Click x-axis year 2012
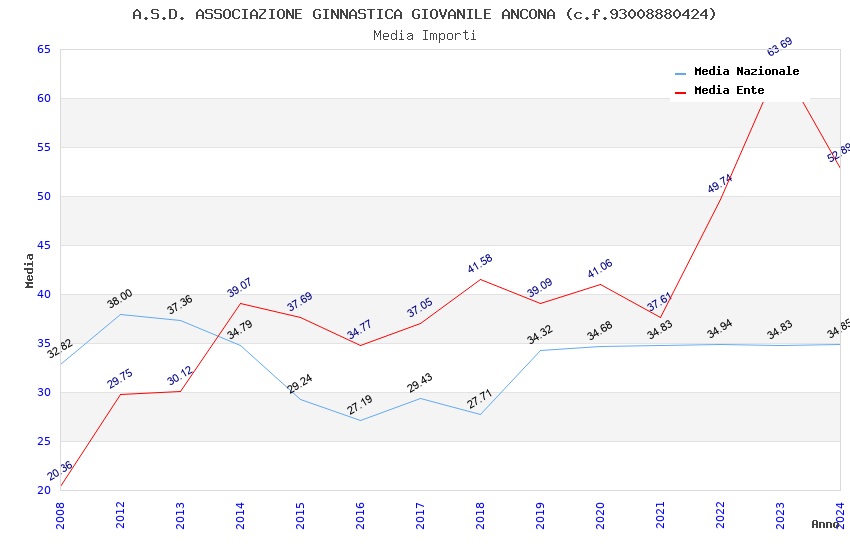This screenshot has height=550, width=850. point(120,515)
